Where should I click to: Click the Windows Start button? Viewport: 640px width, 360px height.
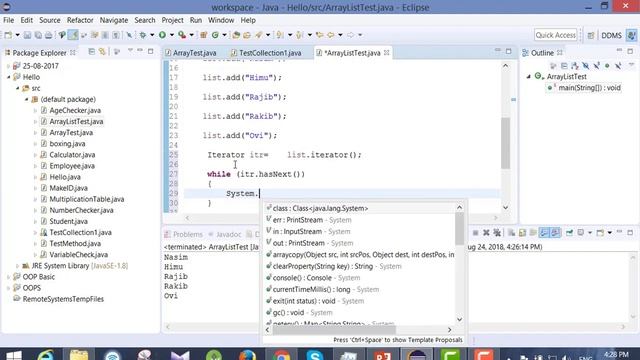(x=13, y=355)
